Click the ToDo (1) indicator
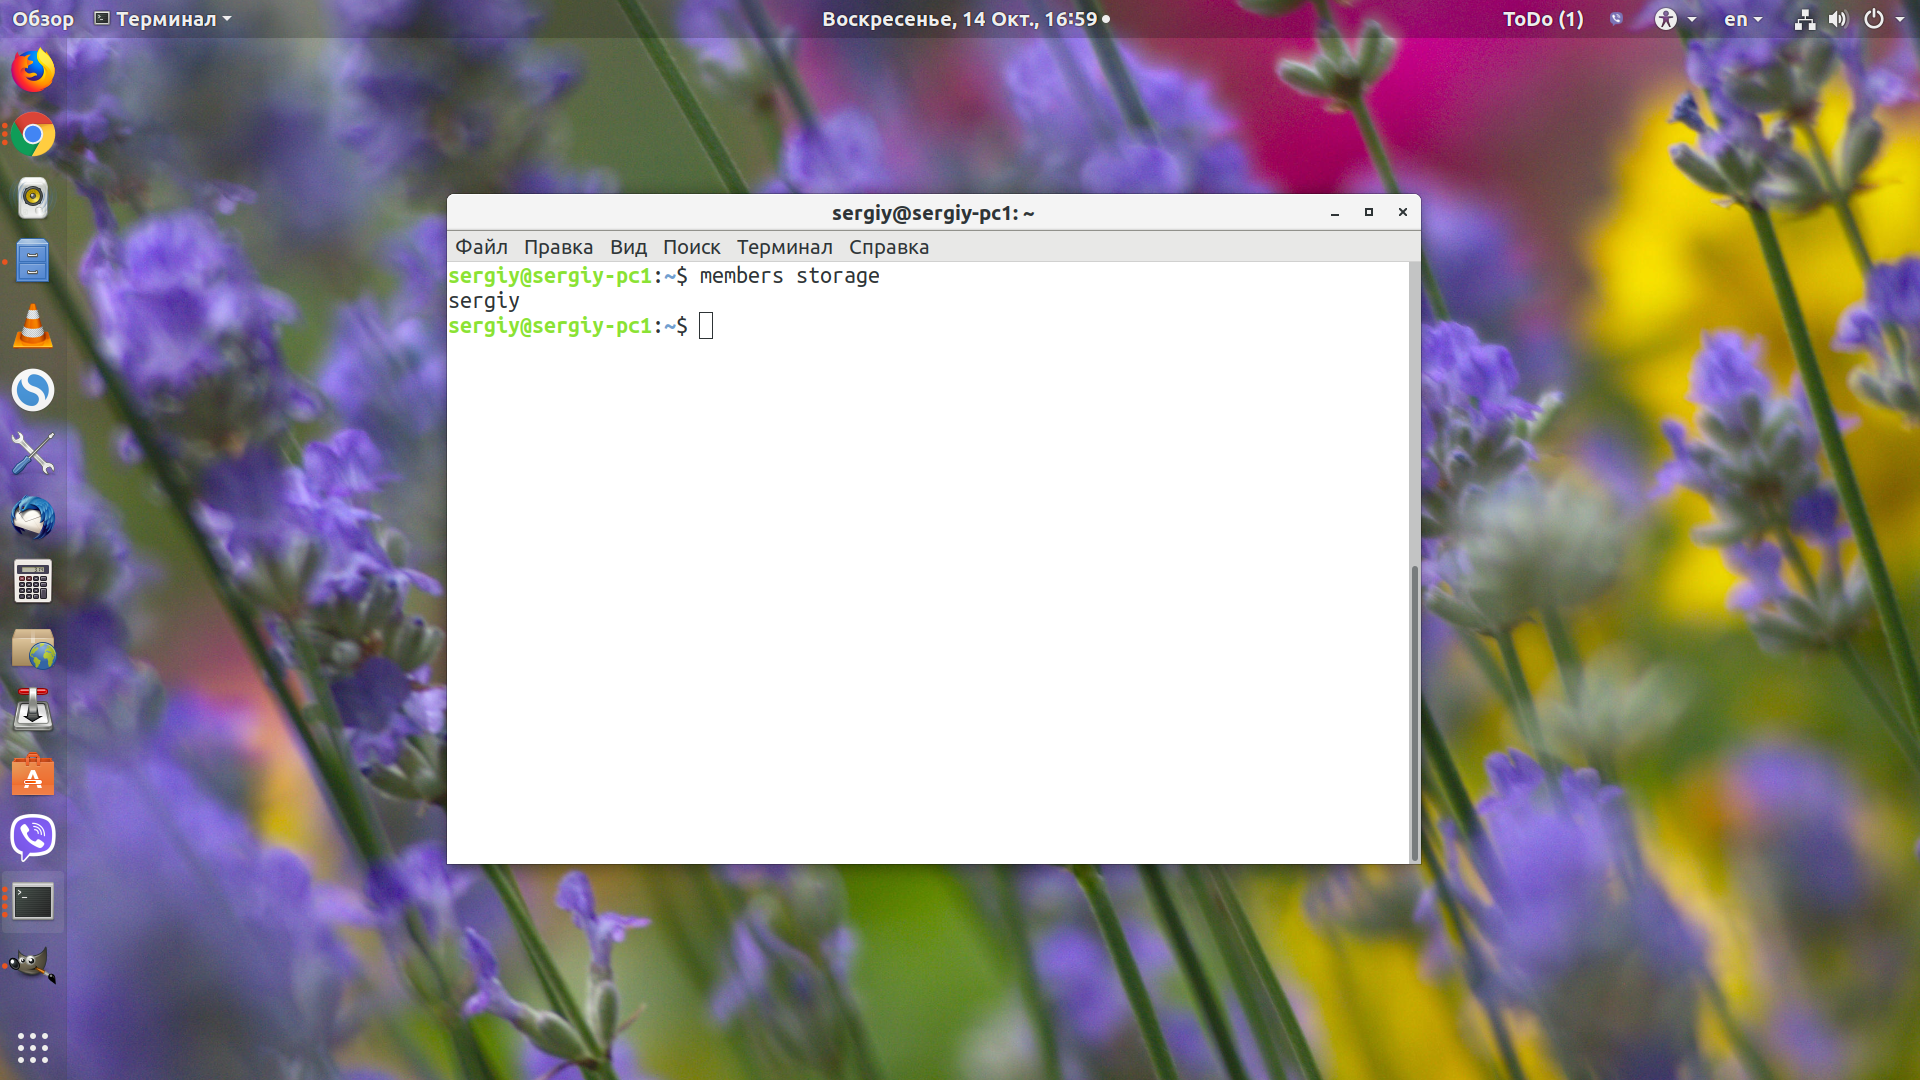 pyautogui.click(x=1543, y=19)
